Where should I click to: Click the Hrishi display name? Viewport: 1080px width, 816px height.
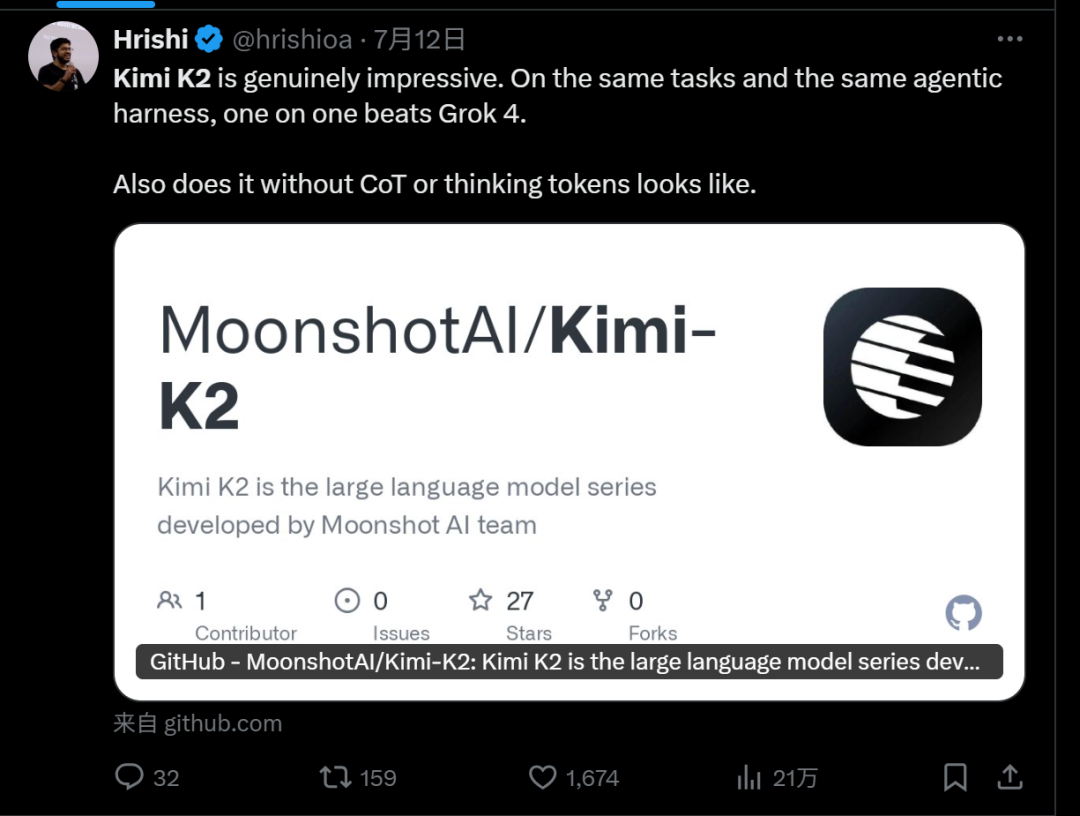click(151, 39)
